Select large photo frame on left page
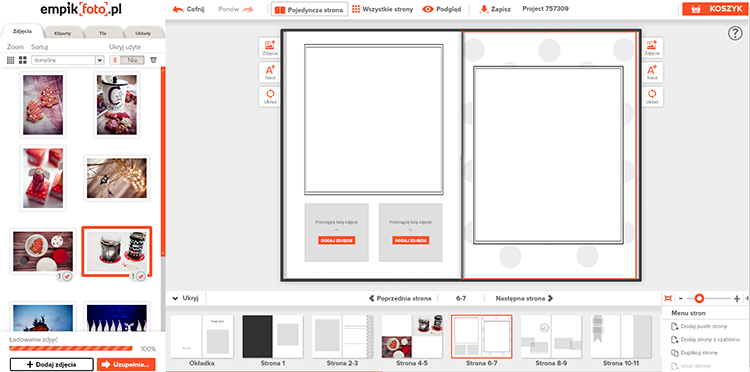Viewport: 750px width, 372px height. (374, 120)
